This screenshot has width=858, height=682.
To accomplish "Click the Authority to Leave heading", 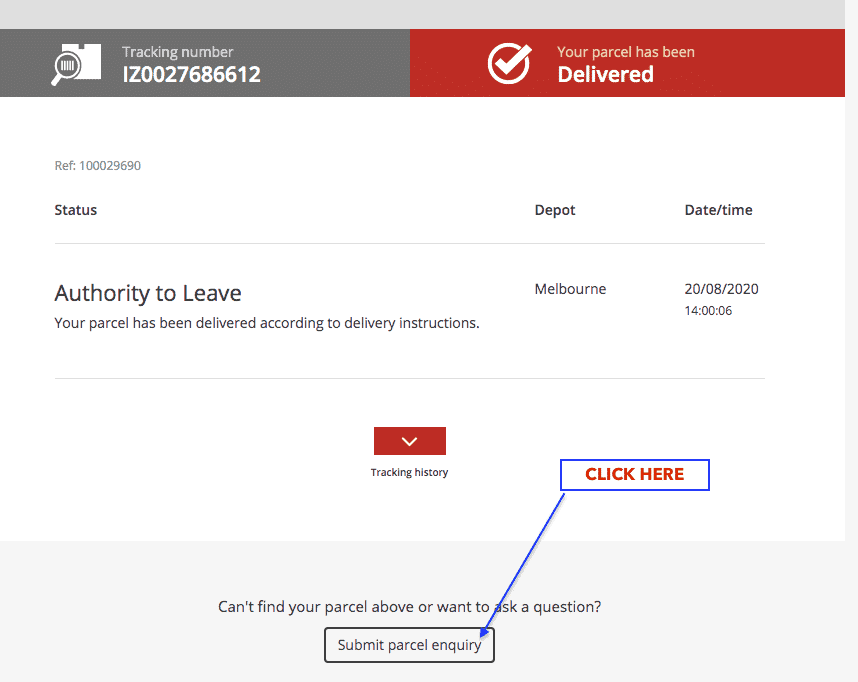I will tap(148, 293).
